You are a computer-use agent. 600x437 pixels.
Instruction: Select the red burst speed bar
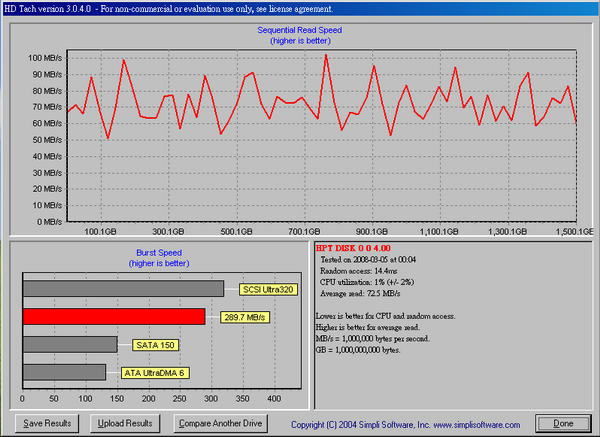pos(113,317)
